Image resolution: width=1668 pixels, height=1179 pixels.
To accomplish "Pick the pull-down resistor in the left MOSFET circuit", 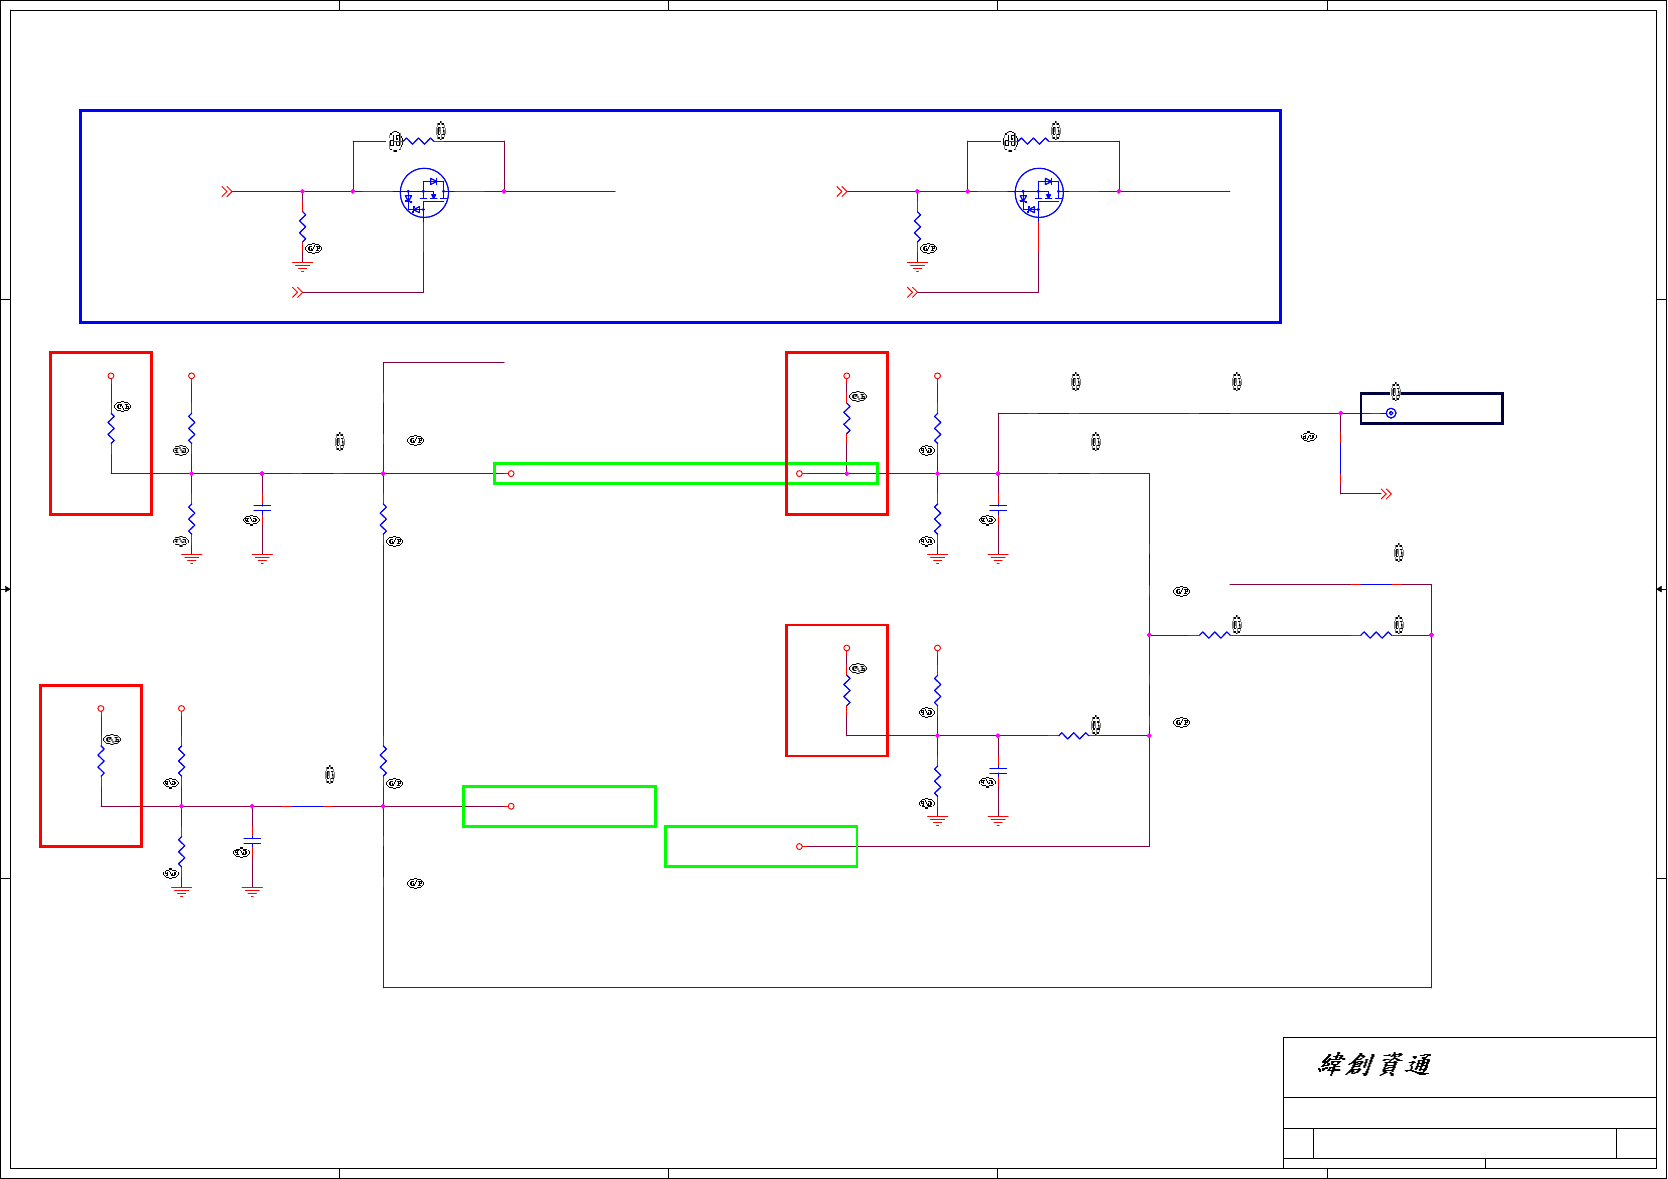I will 302,226.
